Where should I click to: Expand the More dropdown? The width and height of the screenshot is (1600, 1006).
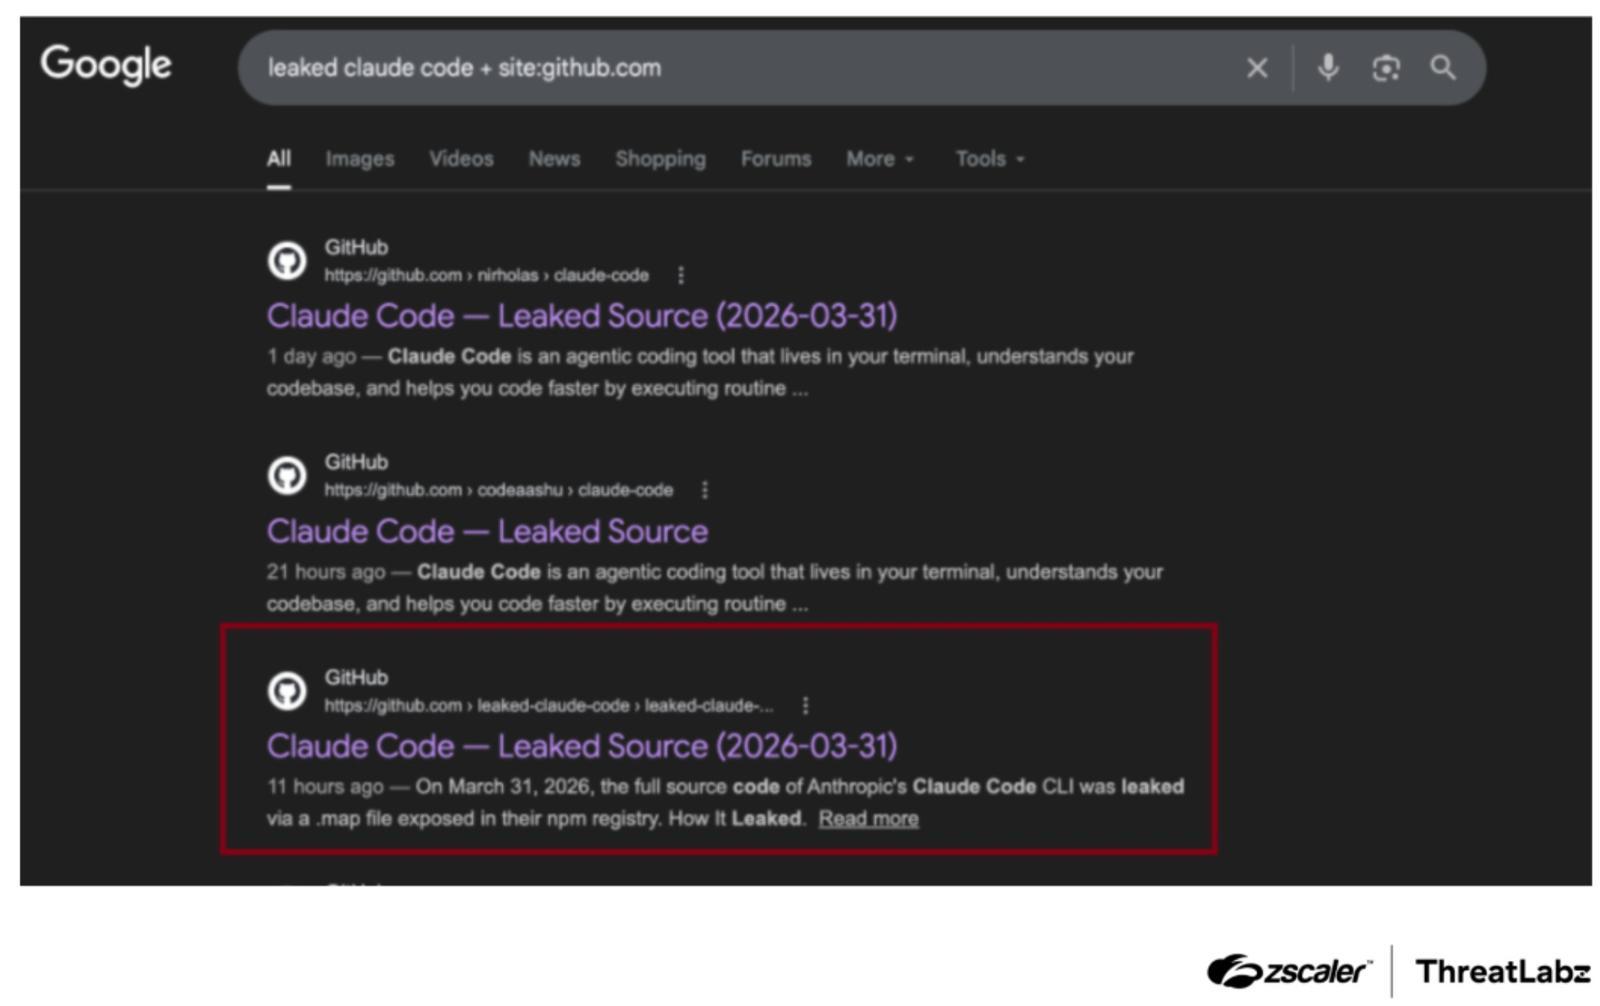click(880, 159)
